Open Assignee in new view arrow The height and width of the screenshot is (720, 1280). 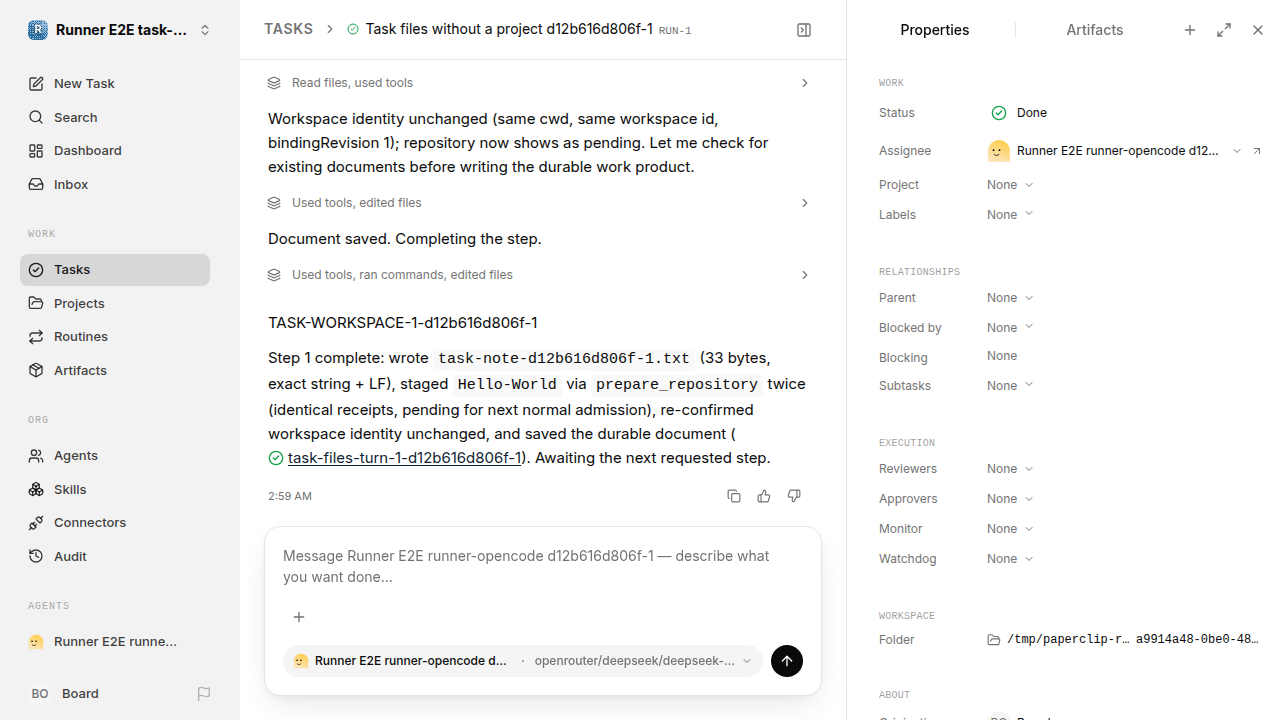[1257, 151]
